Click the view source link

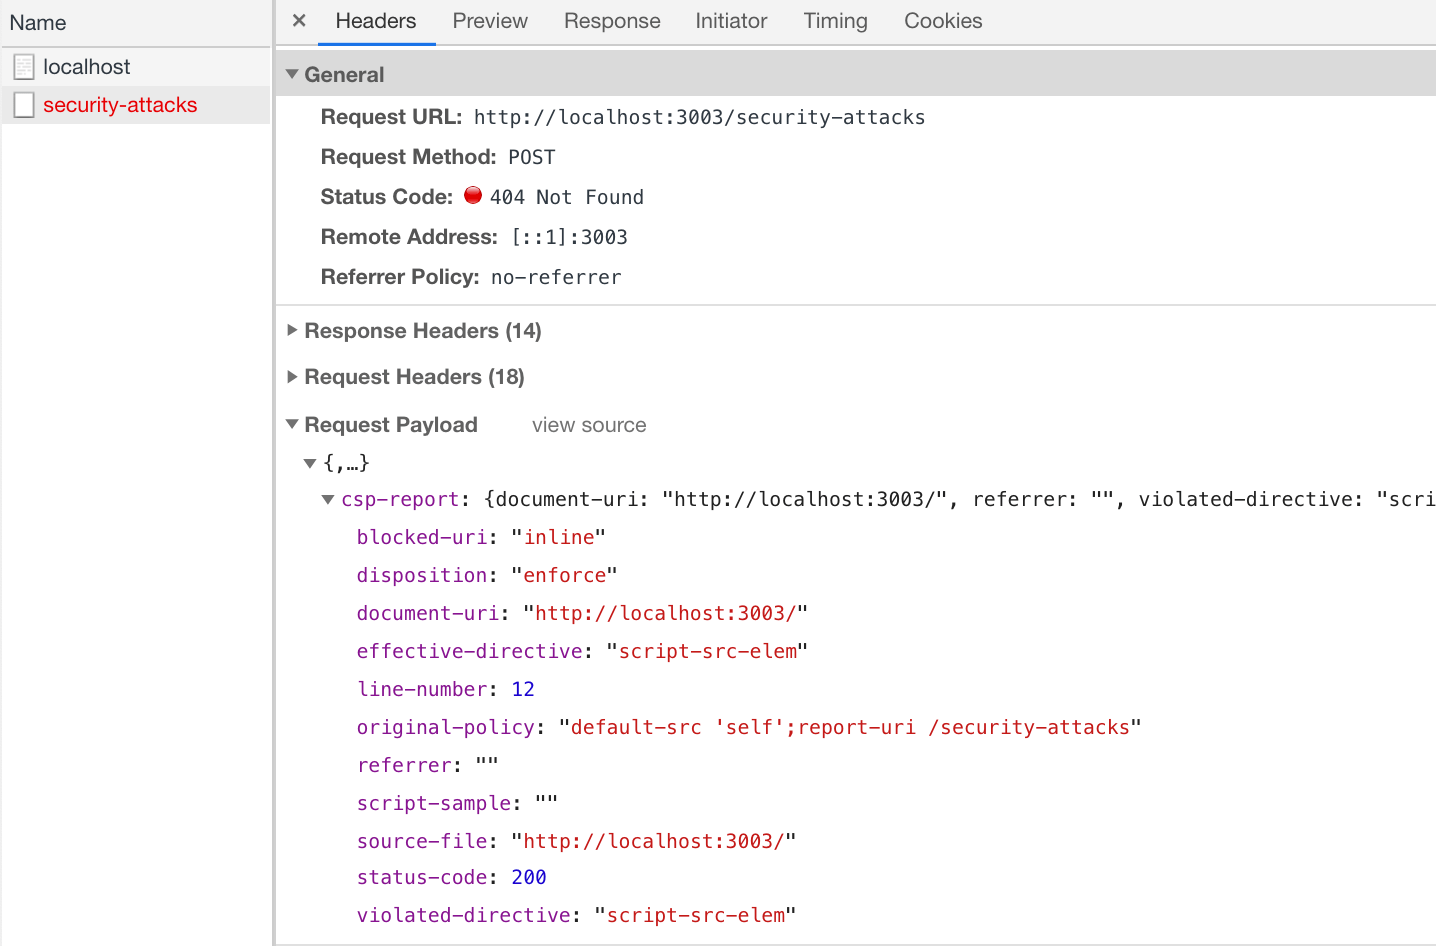(x=588, y=424)
